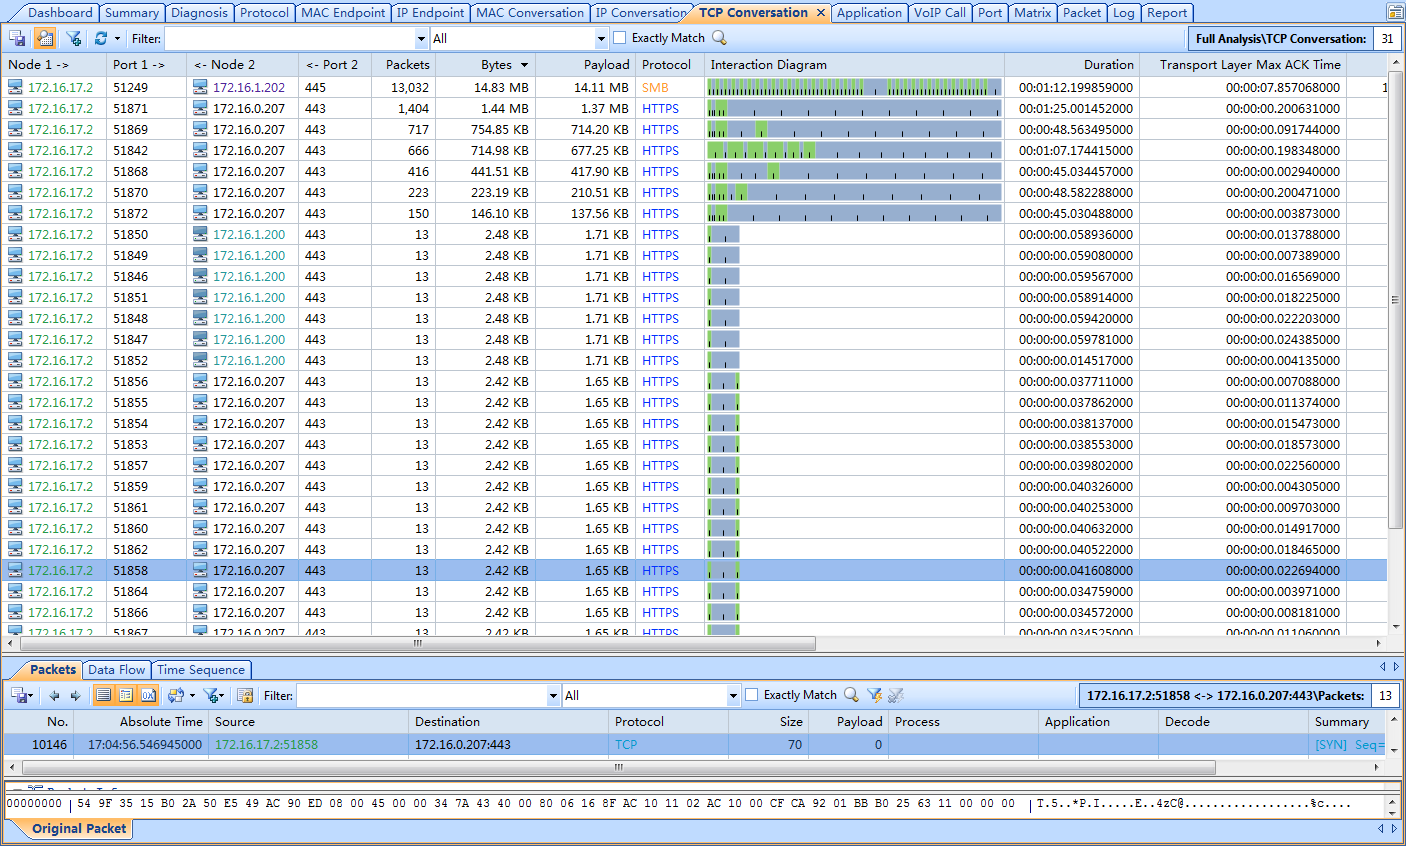Switch to the Summary tab

coord(131,13)
